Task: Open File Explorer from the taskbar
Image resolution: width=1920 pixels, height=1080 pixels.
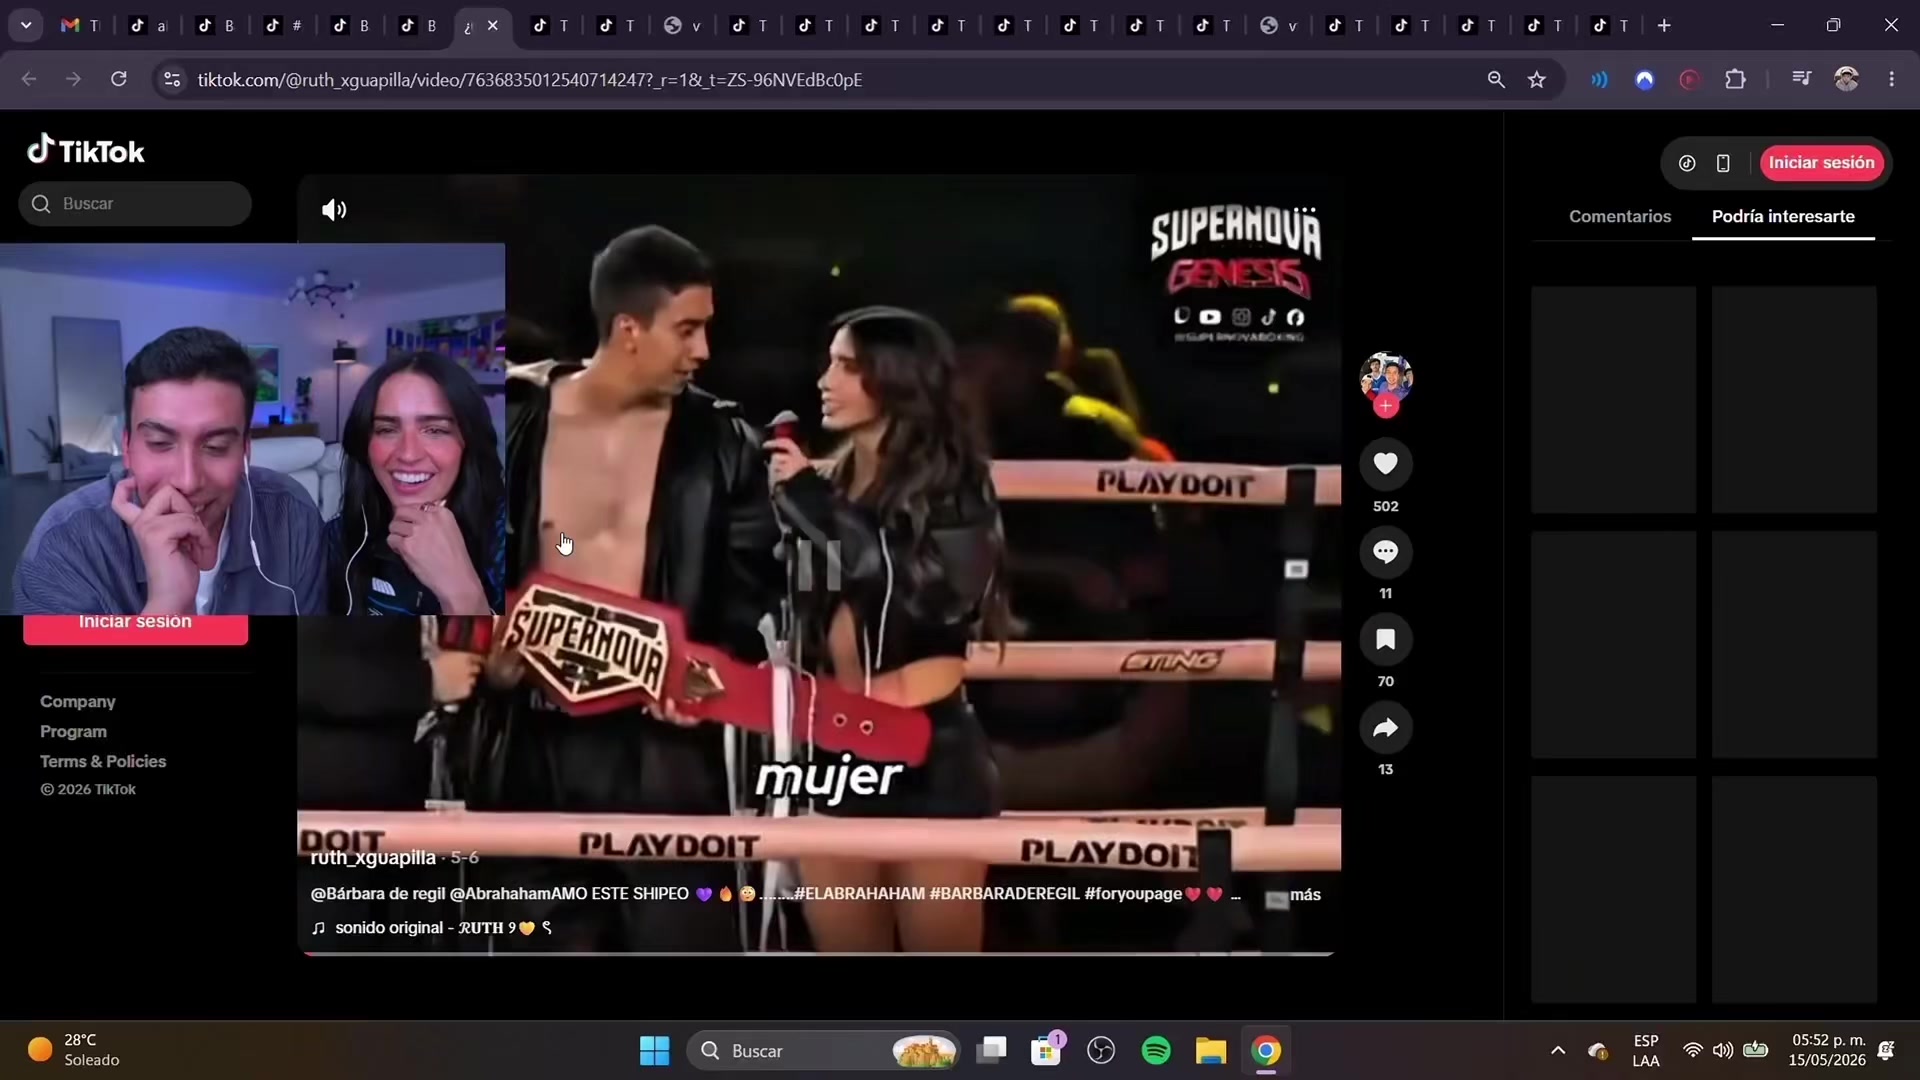Action: click(x=1211, y=1051)
